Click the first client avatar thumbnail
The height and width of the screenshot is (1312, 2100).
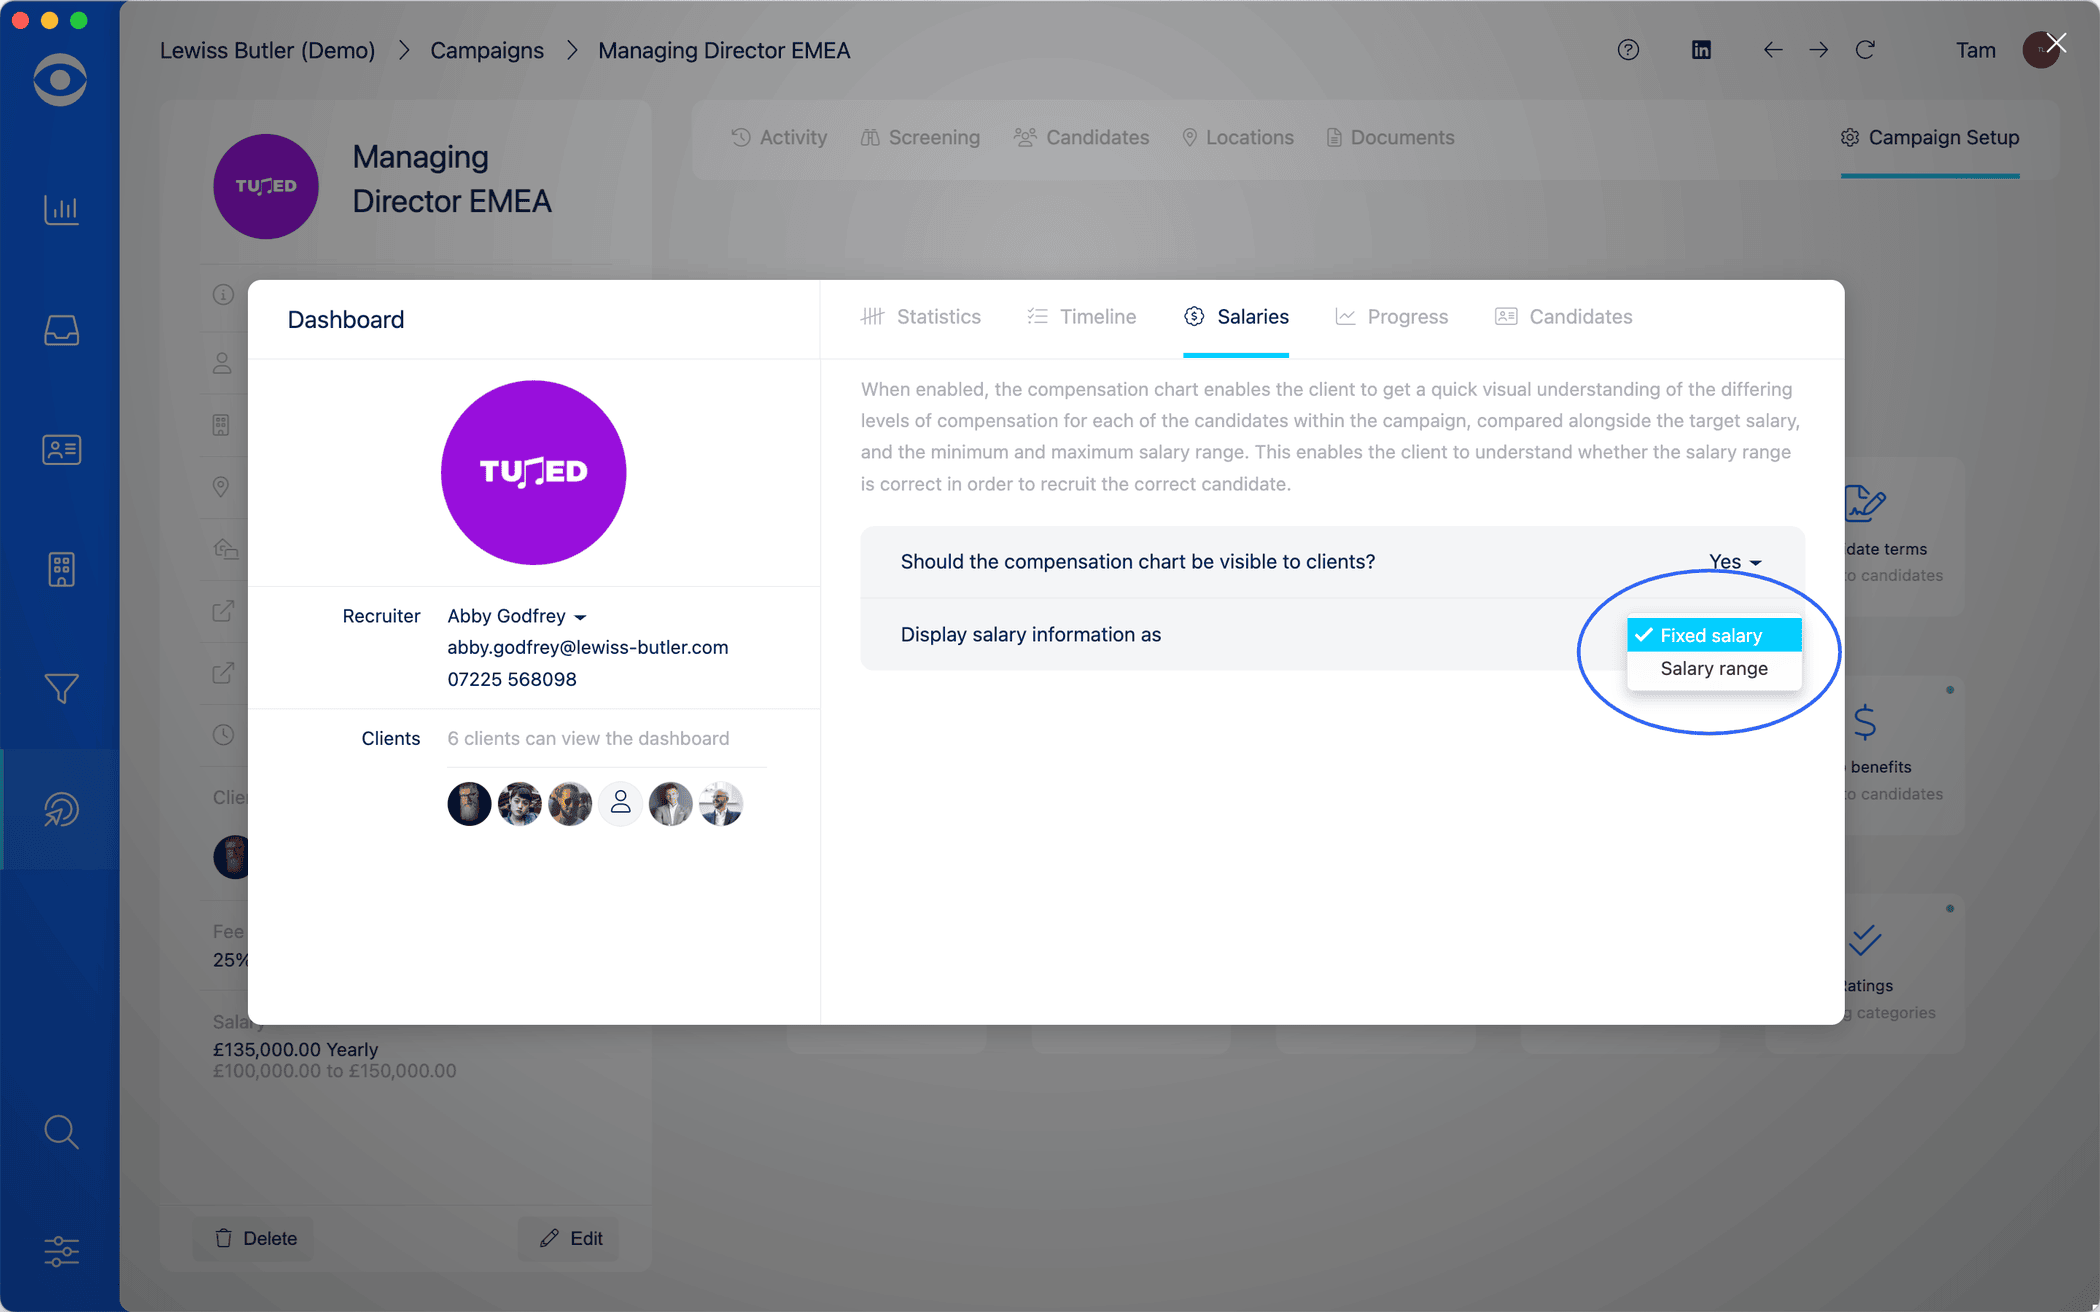(x=469, y=803)
